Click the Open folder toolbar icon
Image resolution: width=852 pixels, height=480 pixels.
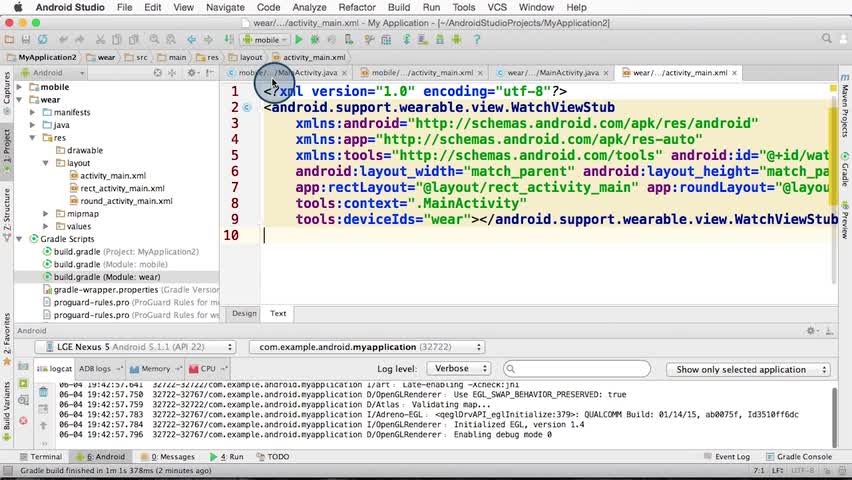[9, 40]
